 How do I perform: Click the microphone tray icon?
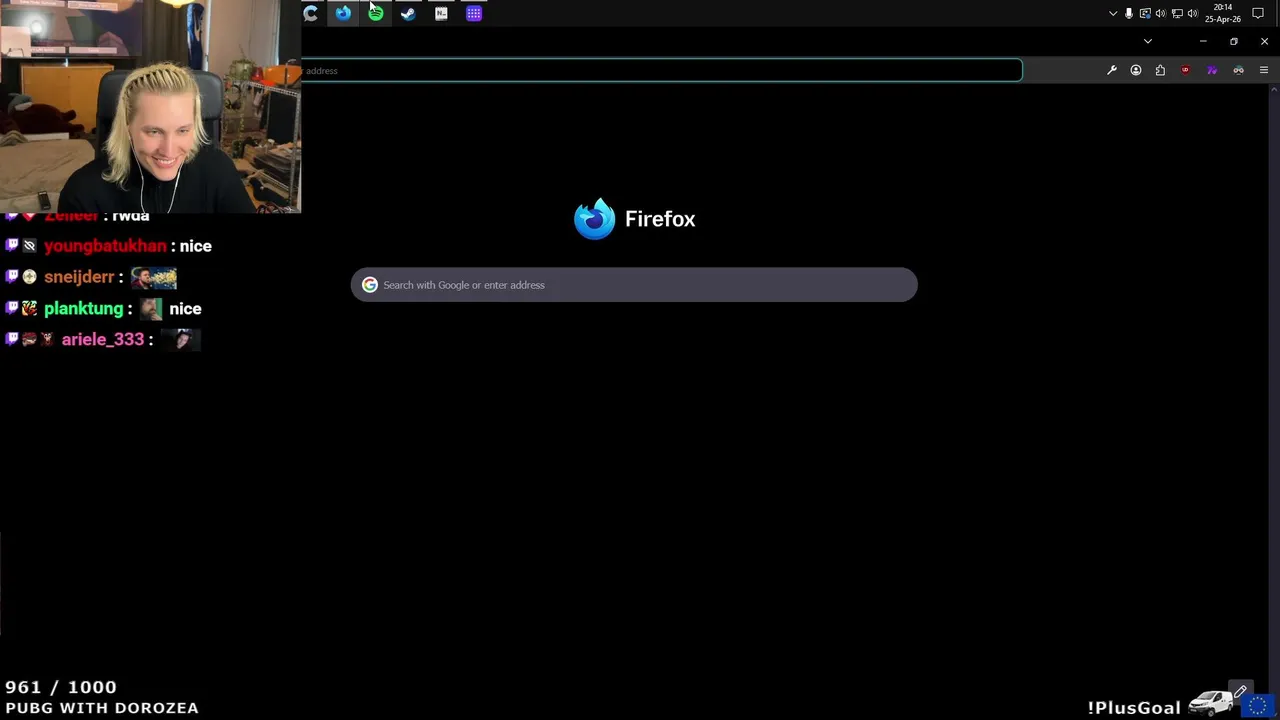click(x=1129, y=14)
